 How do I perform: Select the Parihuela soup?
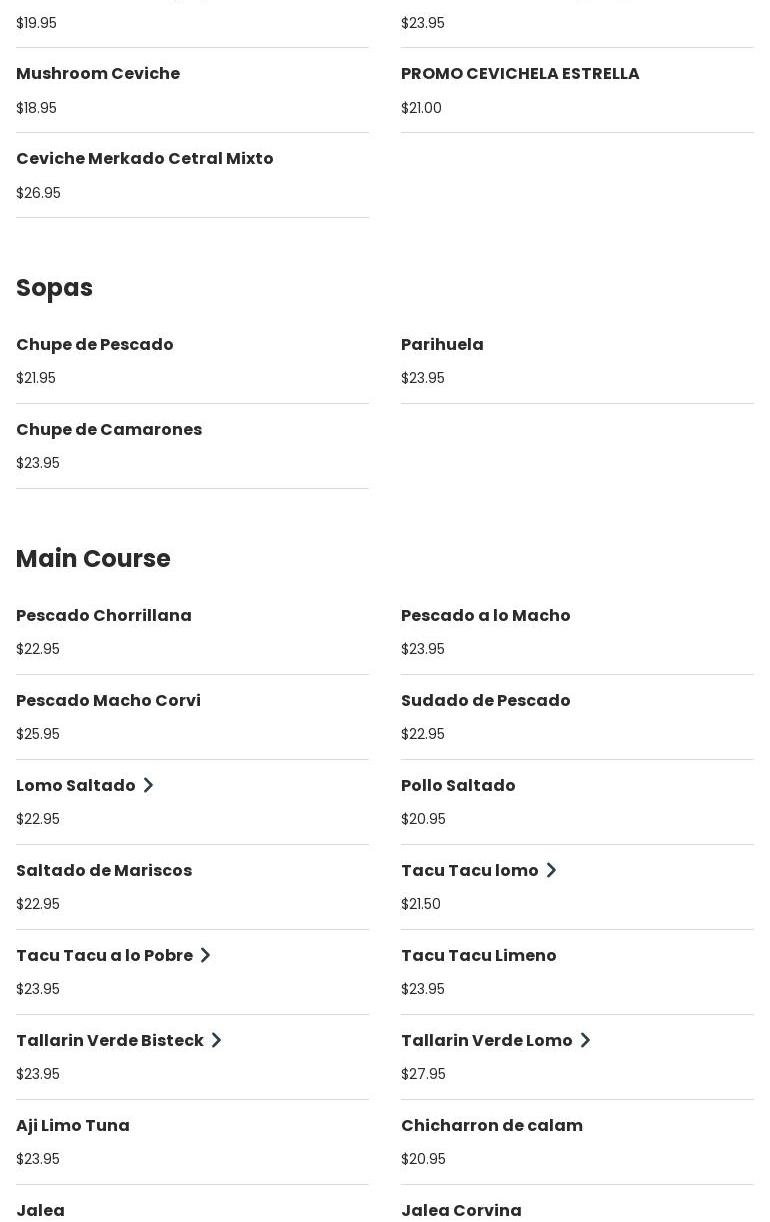point(442,345)
